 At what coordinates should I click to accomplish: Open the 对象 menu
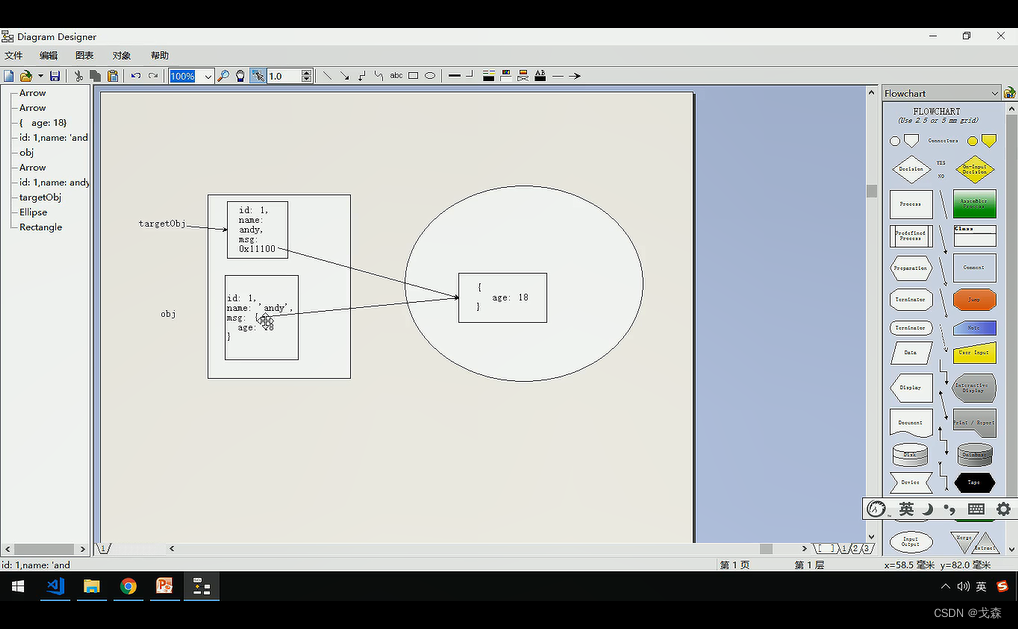[121, 56]
